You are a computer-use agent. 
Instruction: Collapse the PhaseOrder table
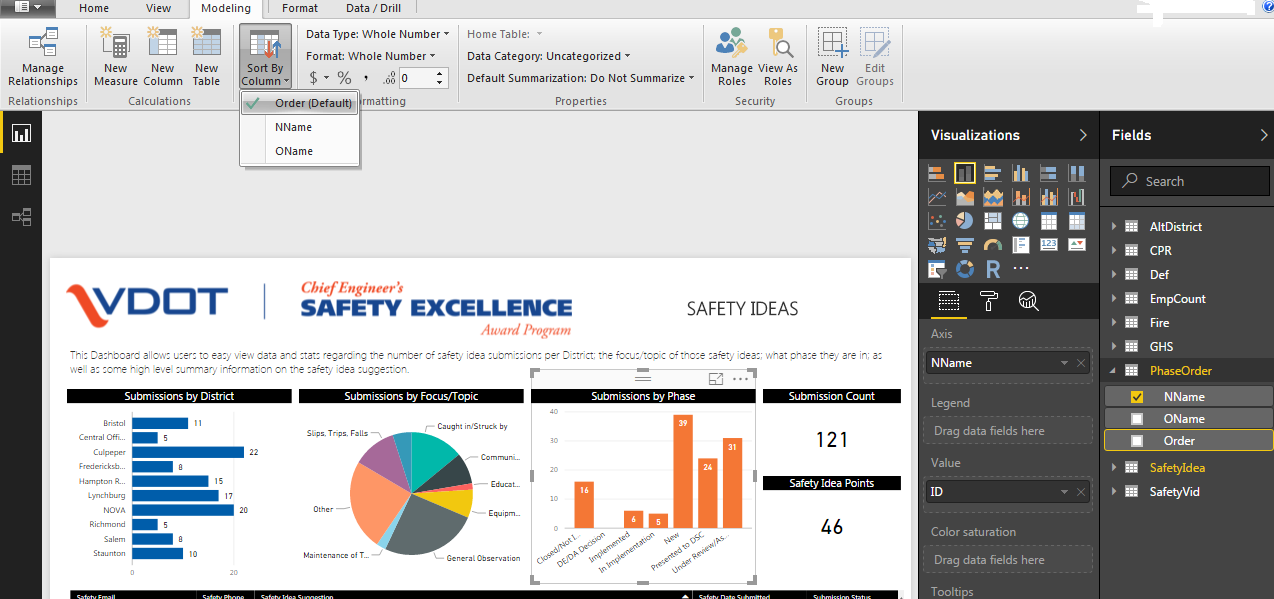click(x=1113, y=371)
